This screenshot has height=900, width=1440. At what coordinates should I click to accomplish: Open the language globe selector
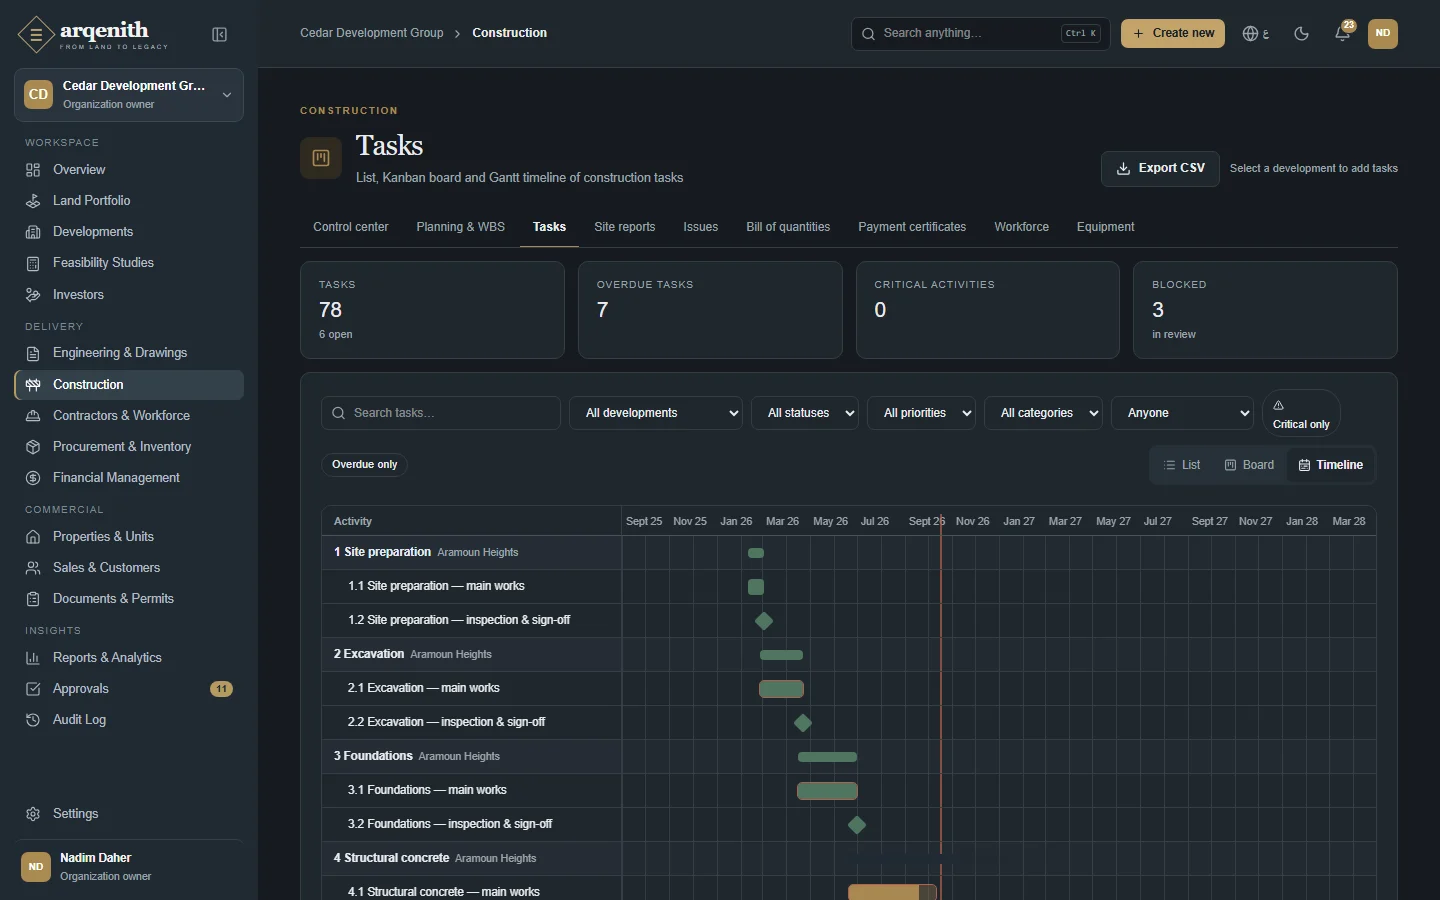pos(1256,34)
